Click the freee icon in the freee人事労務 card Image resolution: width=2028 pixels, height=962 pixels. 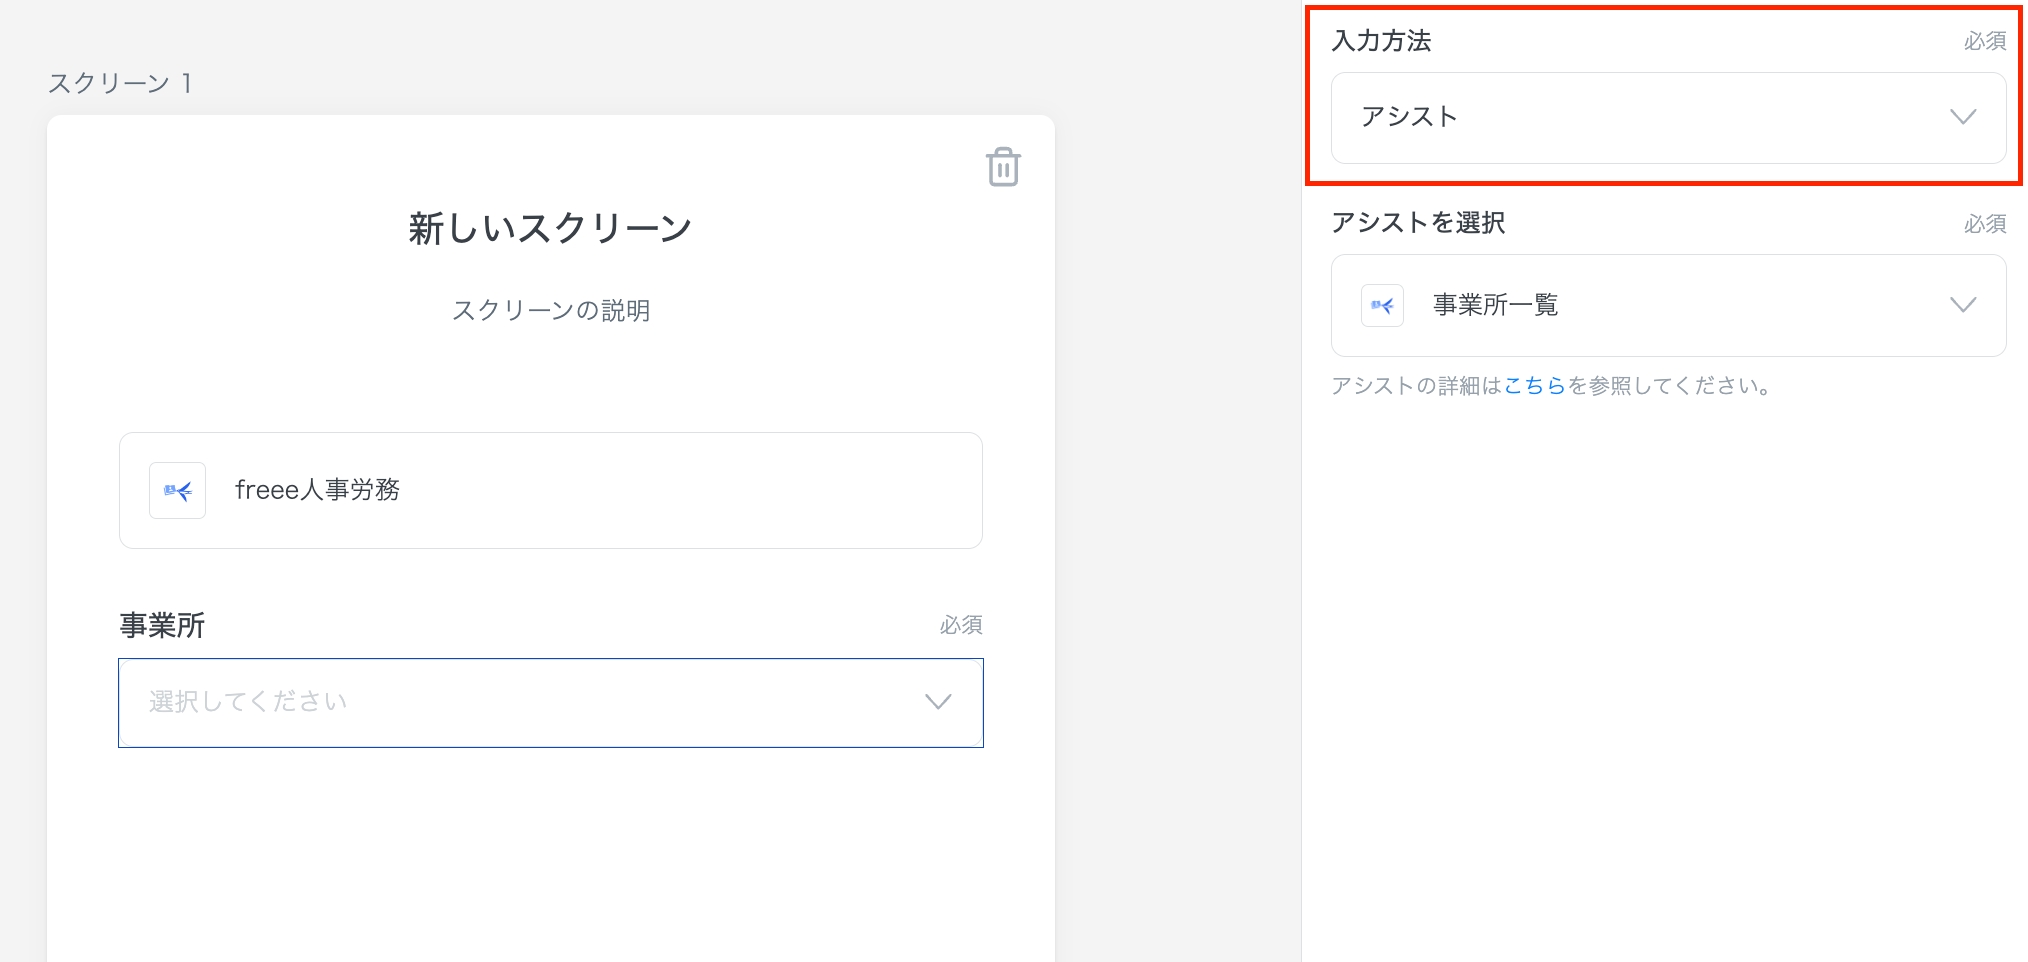tap(178, 491)
